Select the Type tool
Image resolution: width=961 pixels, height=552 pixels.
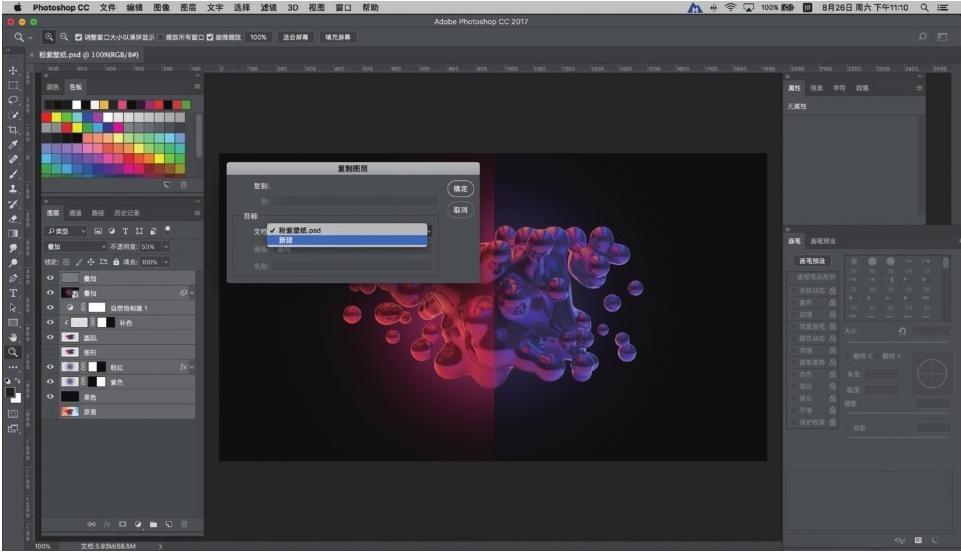[x=13, y=293]
